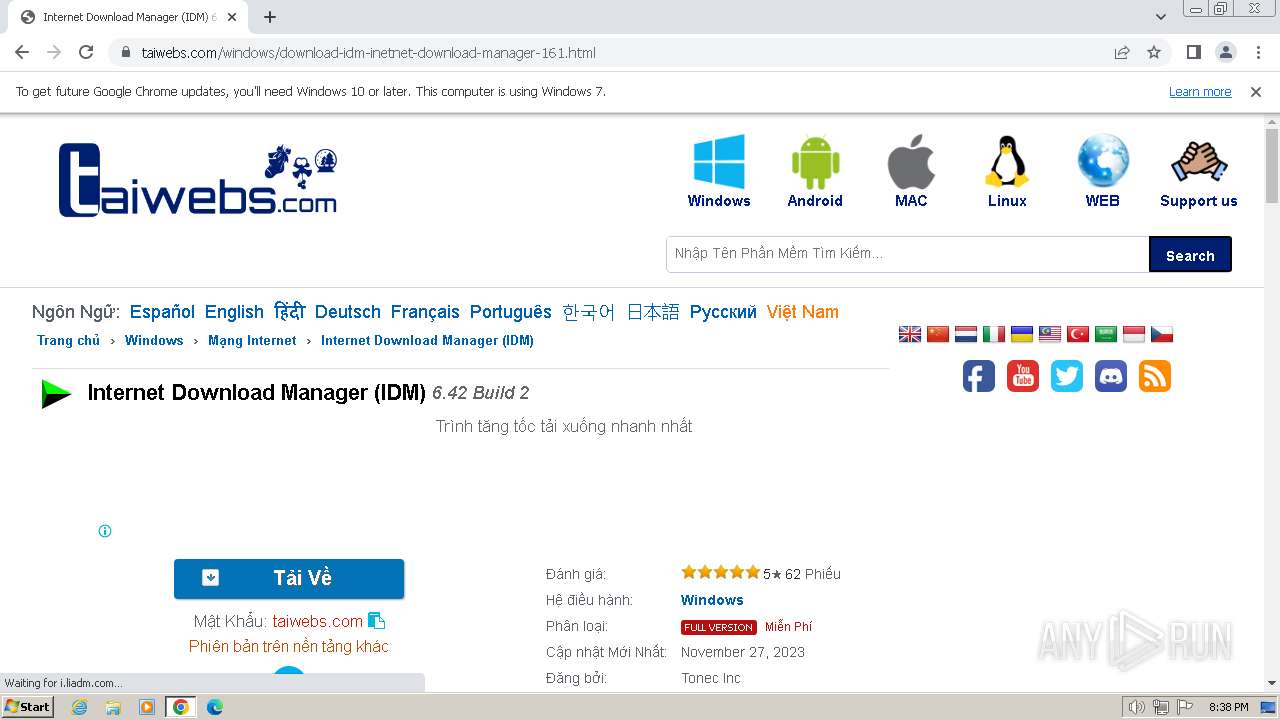Click the taiwebs.com site logo
The width and height of the screenshot is (1280, 720).
pyautogui.click(x=198, y=180)
